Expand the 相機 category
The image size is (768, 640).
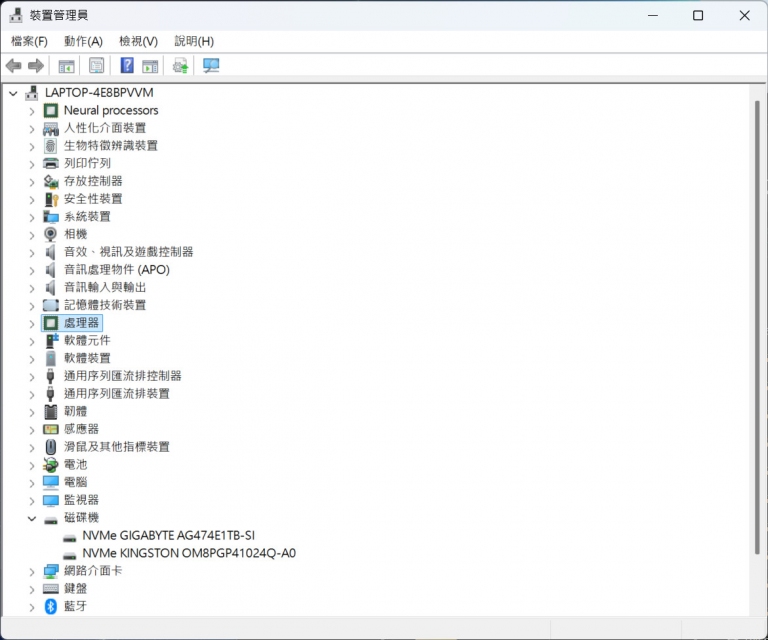pyautogui.click(x=32, y=236)
